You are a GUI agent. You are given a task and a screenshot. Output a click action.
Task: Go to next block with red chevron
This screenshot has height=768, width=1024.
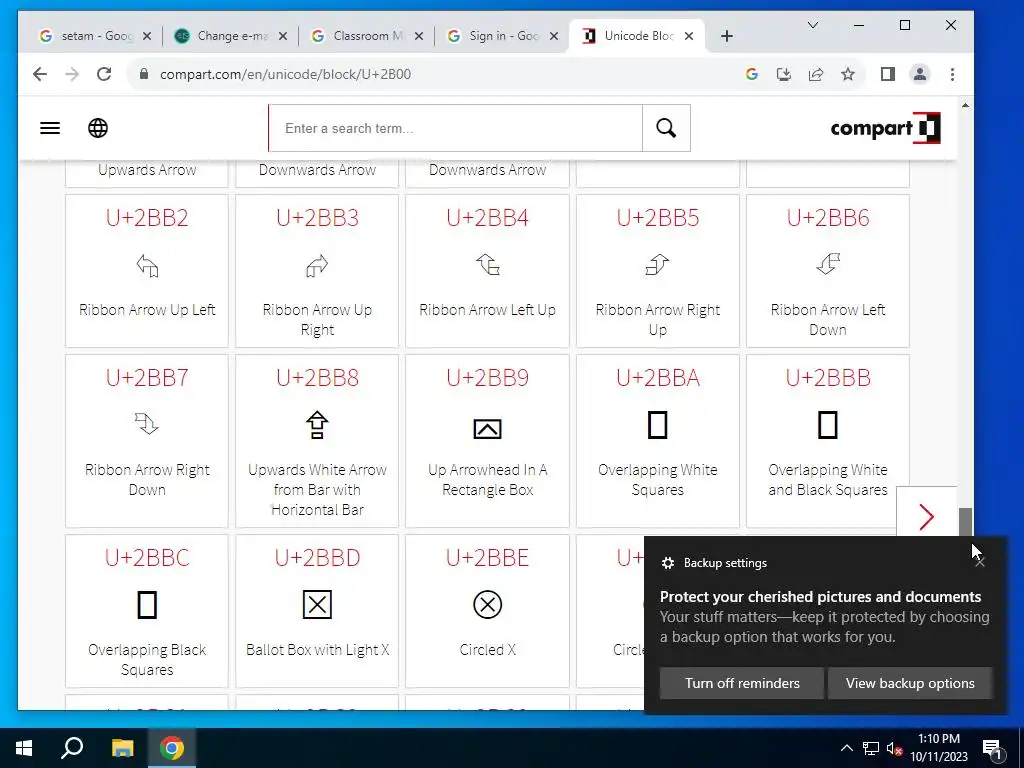pos(927,517)
